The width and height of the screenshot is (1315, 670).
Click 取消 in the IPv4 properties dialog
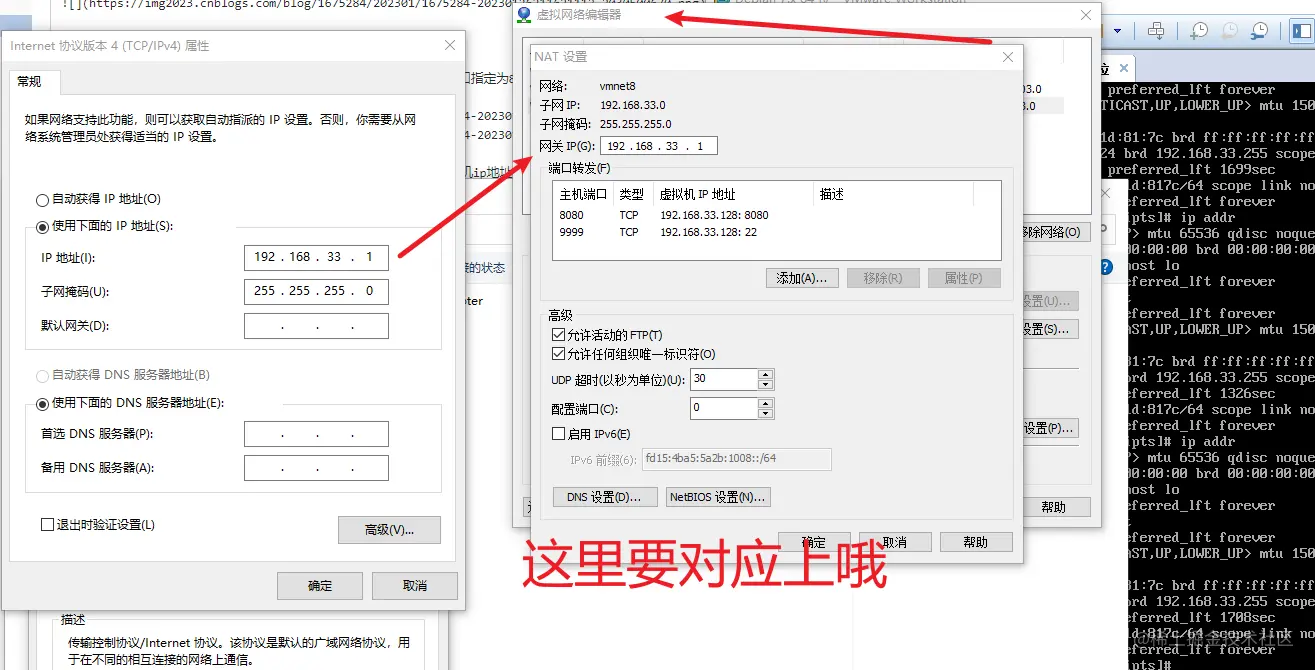(x=415, y=586)
